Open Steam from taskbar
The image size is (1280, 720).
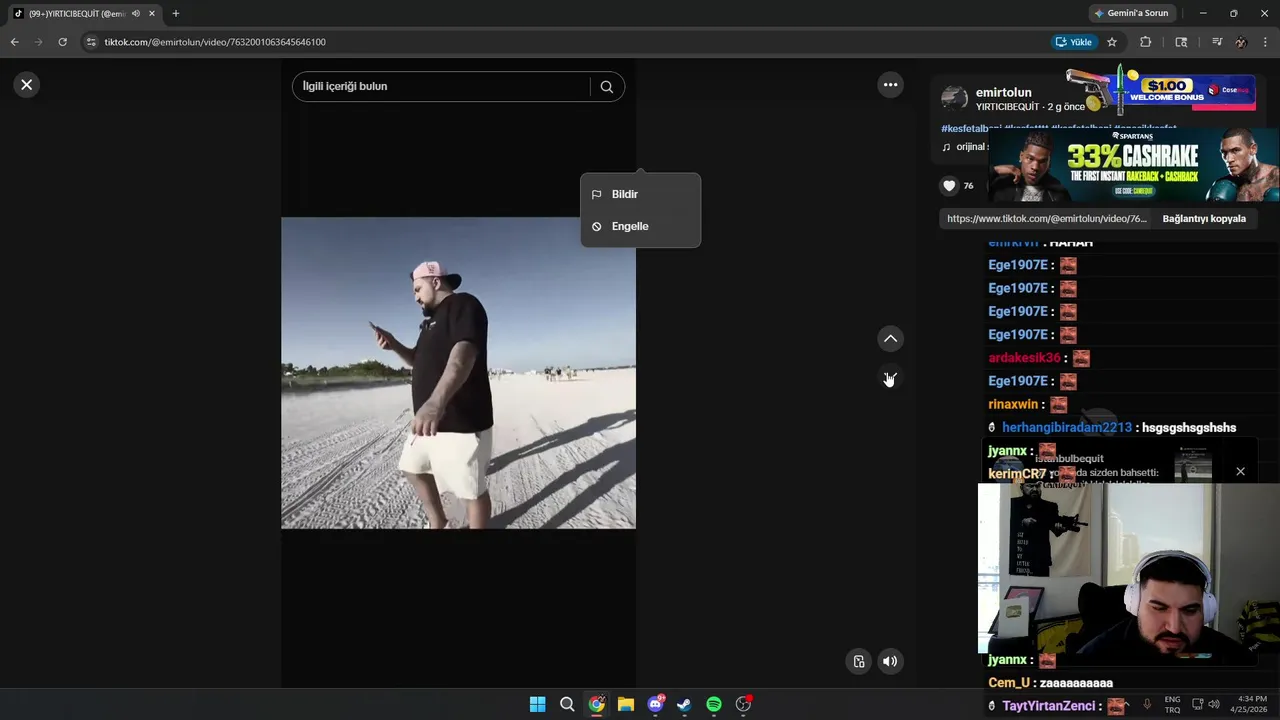pos(684,704)
